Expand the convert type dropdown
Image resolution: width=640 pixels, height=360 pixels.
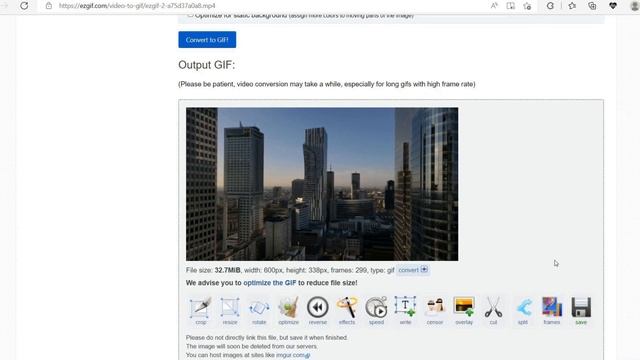pyautogui.click(x=413, y=270)
